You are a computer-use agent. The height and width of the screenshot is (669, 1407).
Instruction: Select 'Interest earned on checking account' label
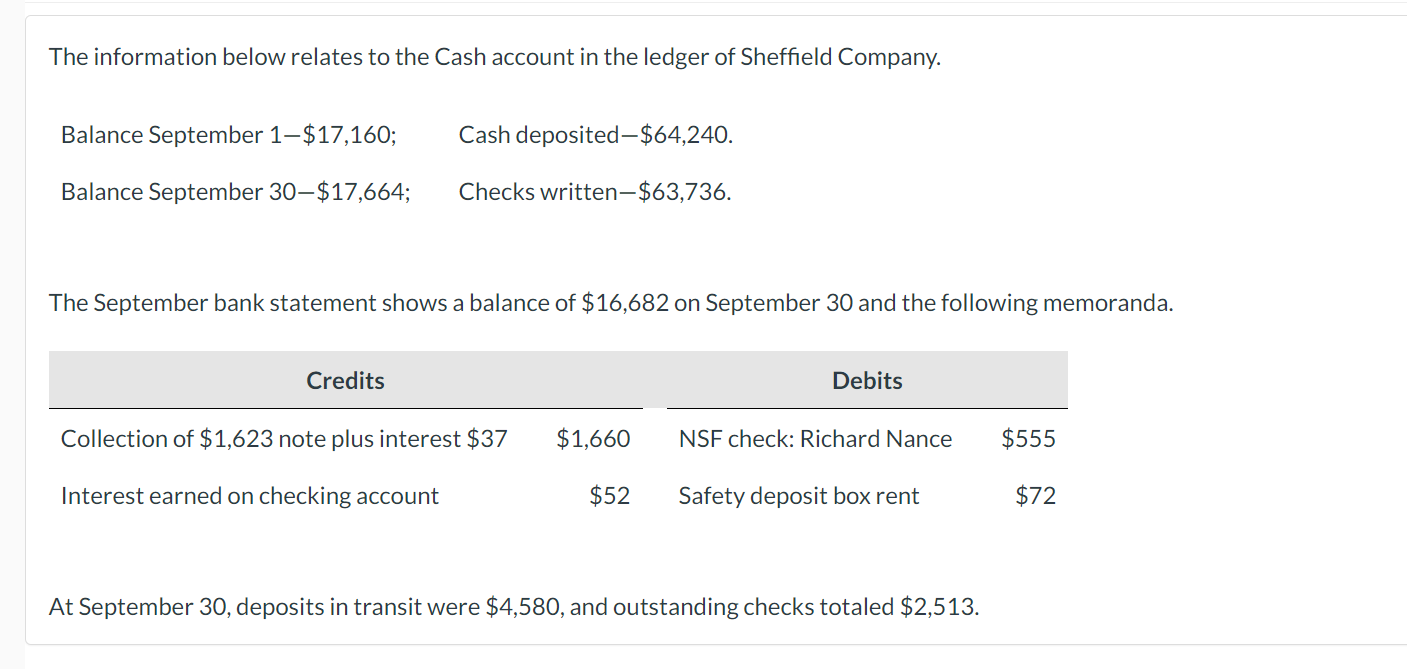[250, 496]
